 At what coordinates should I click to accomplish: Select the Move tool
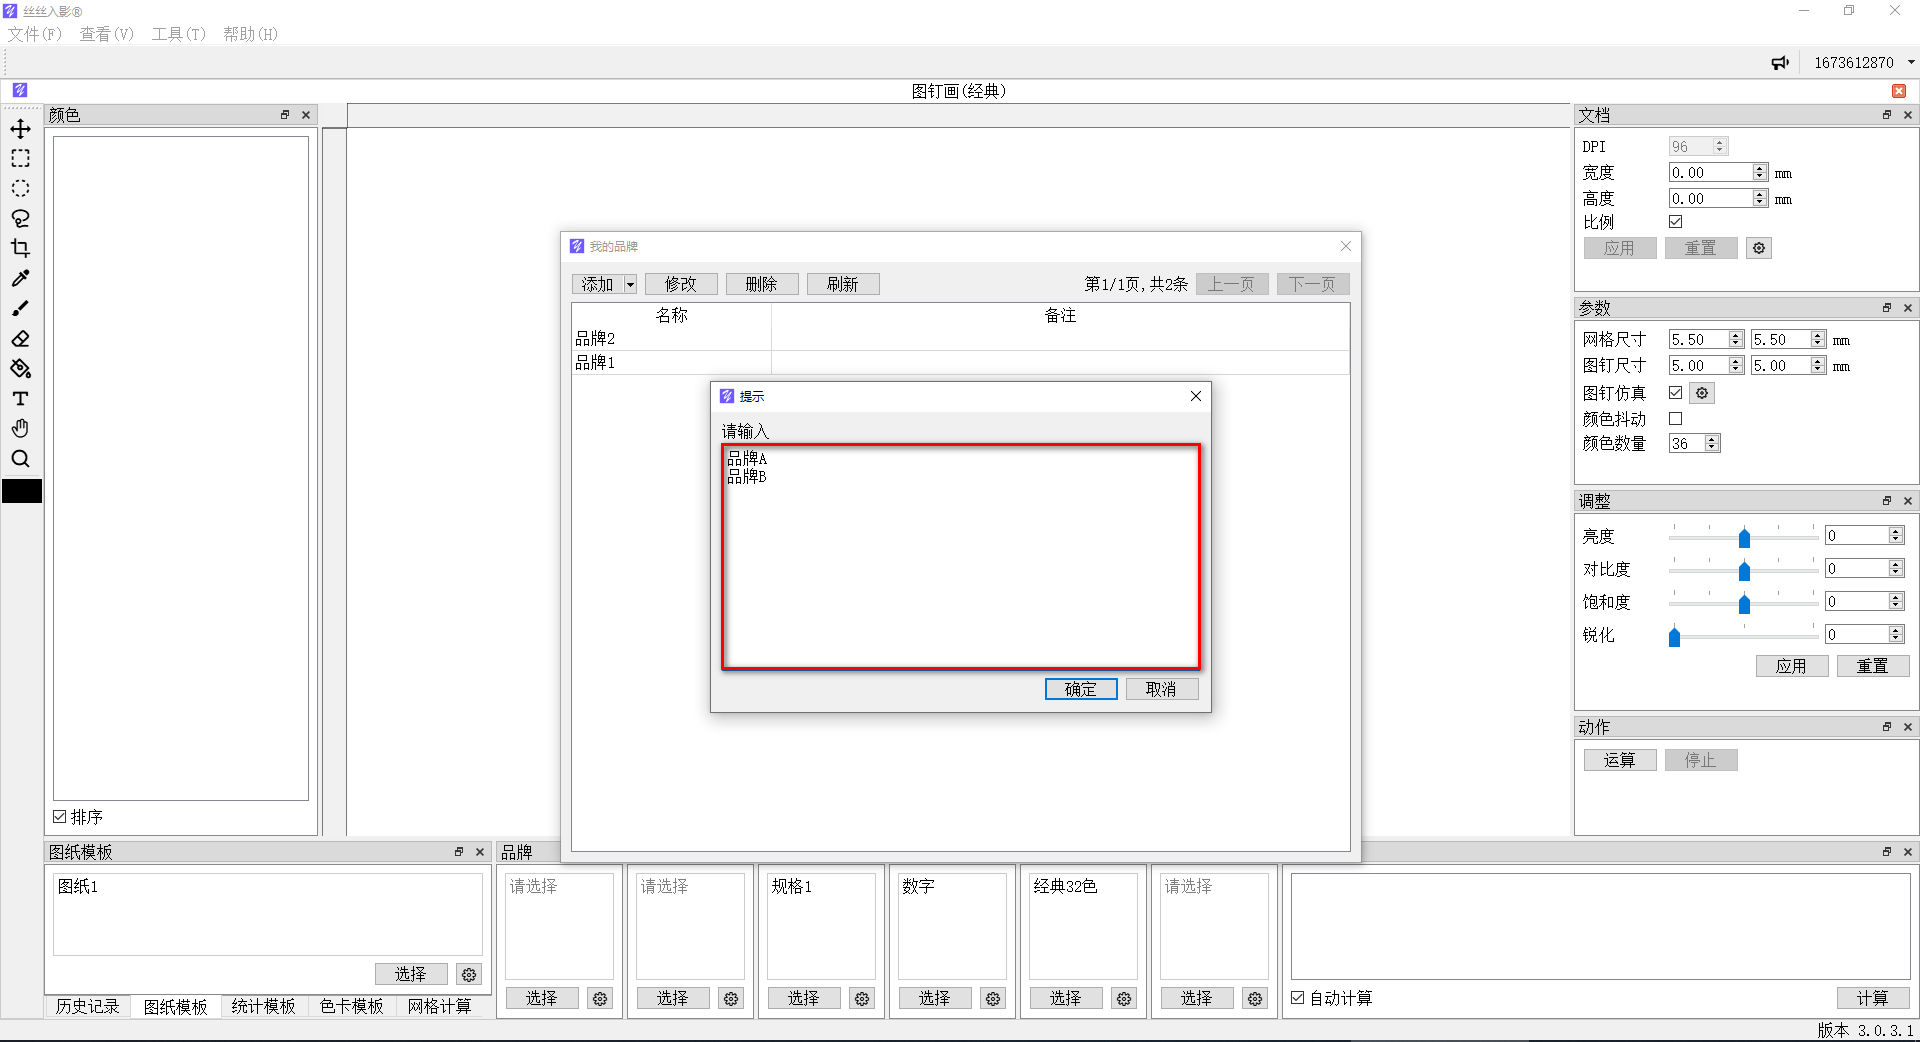coord(20,129)
